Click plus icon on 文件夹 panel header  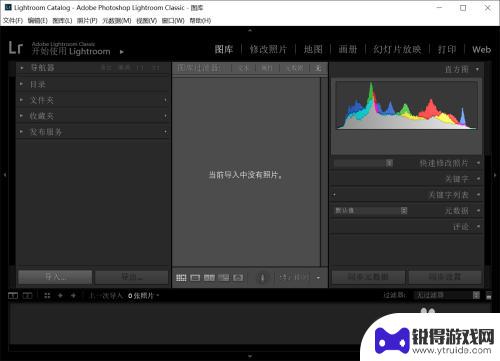coord(166,100)
